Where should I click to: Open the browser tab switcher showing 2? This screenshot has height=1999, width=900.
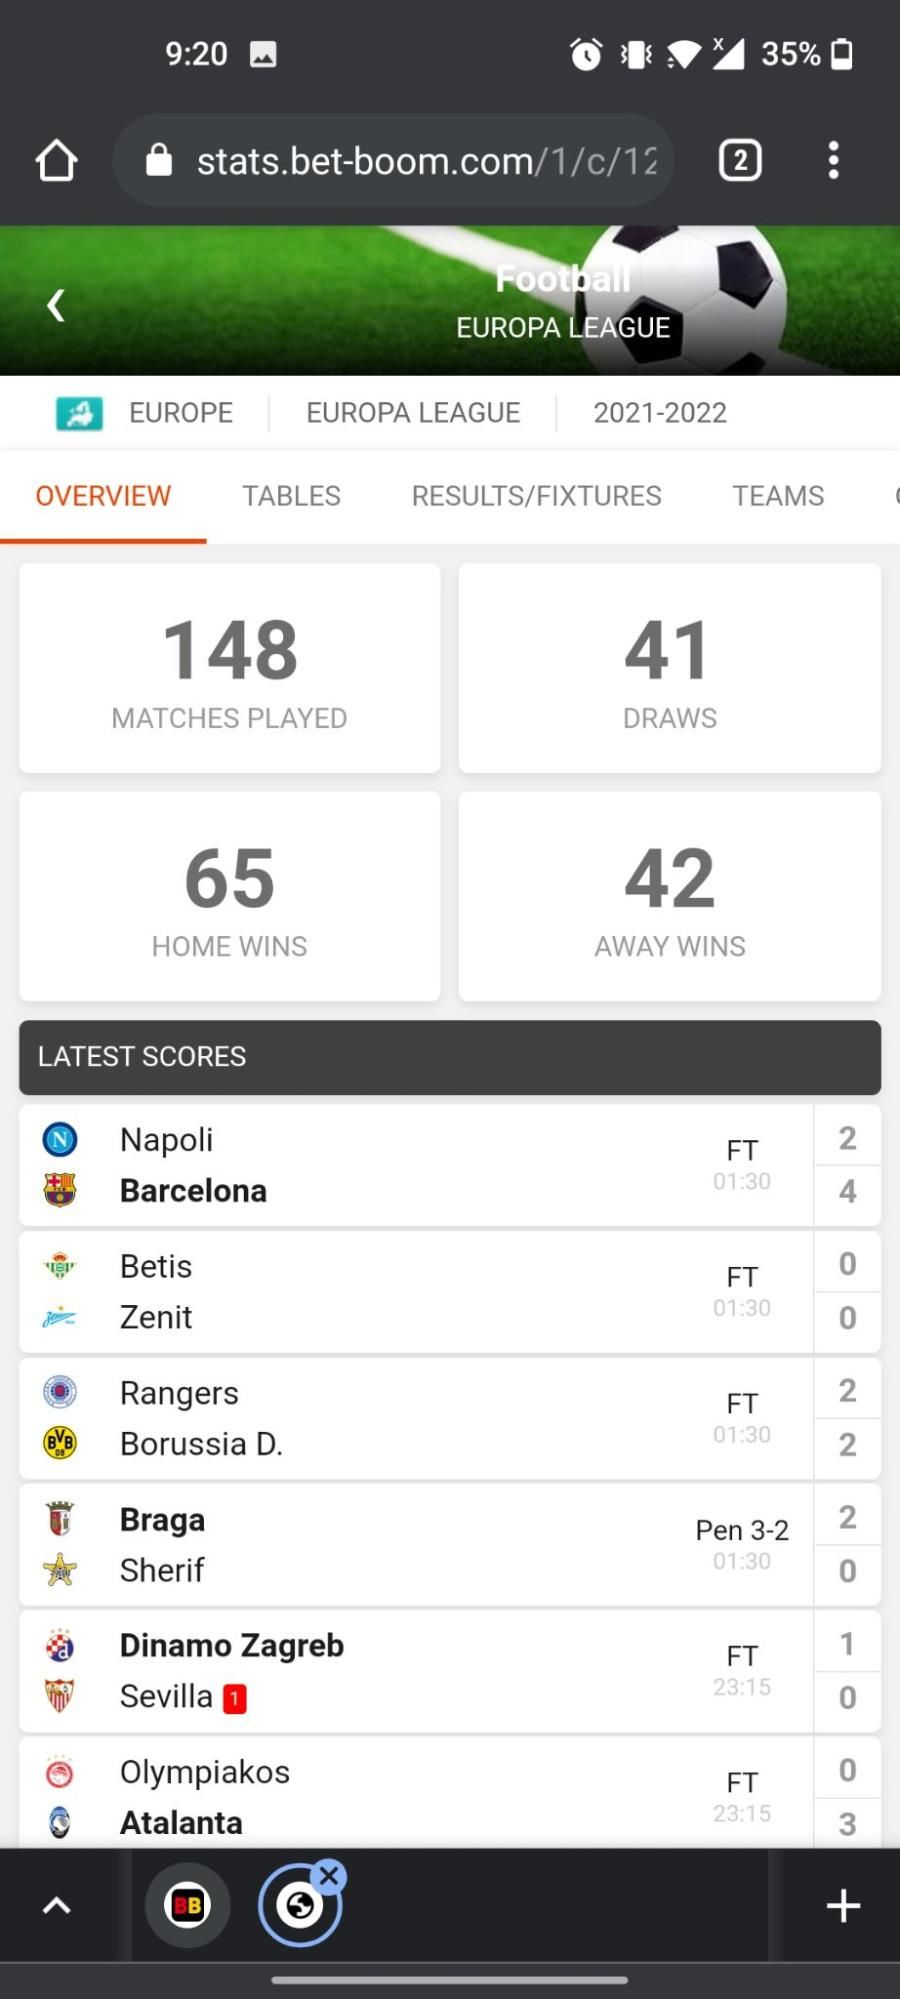tap(740, 160)
